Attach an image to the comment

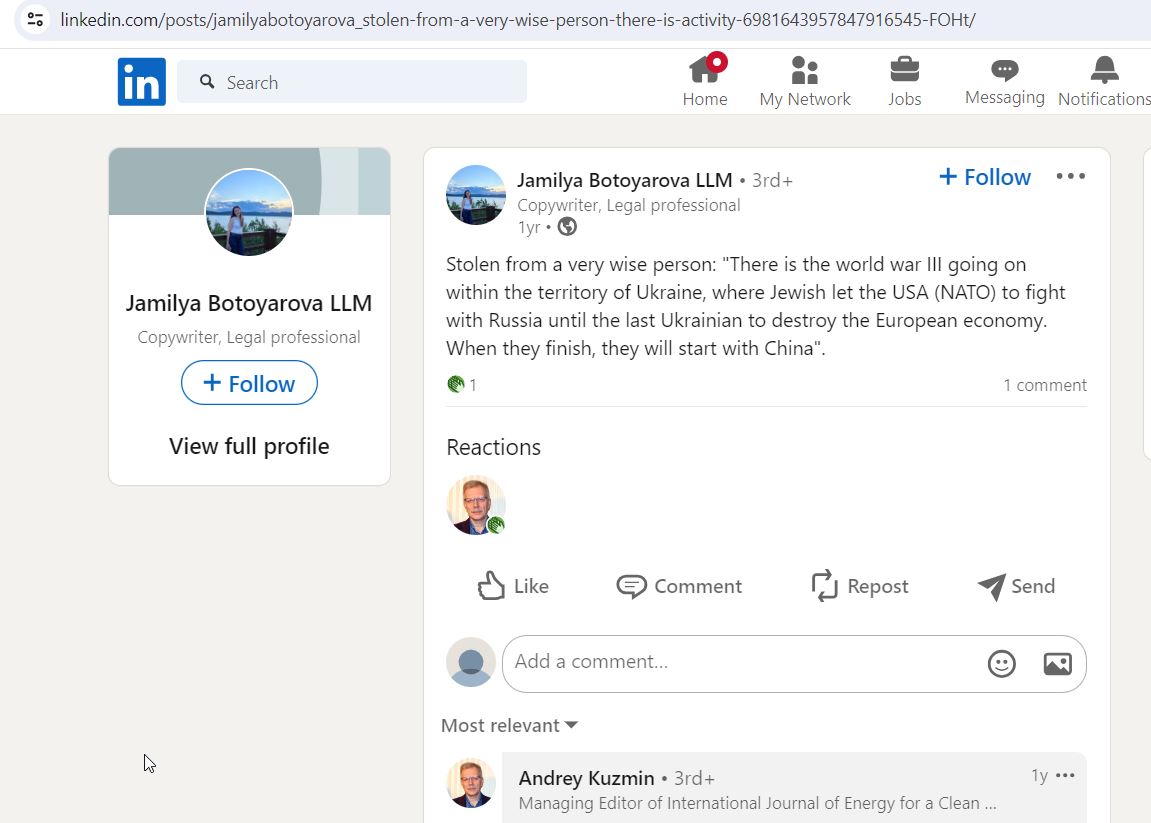1057,664
